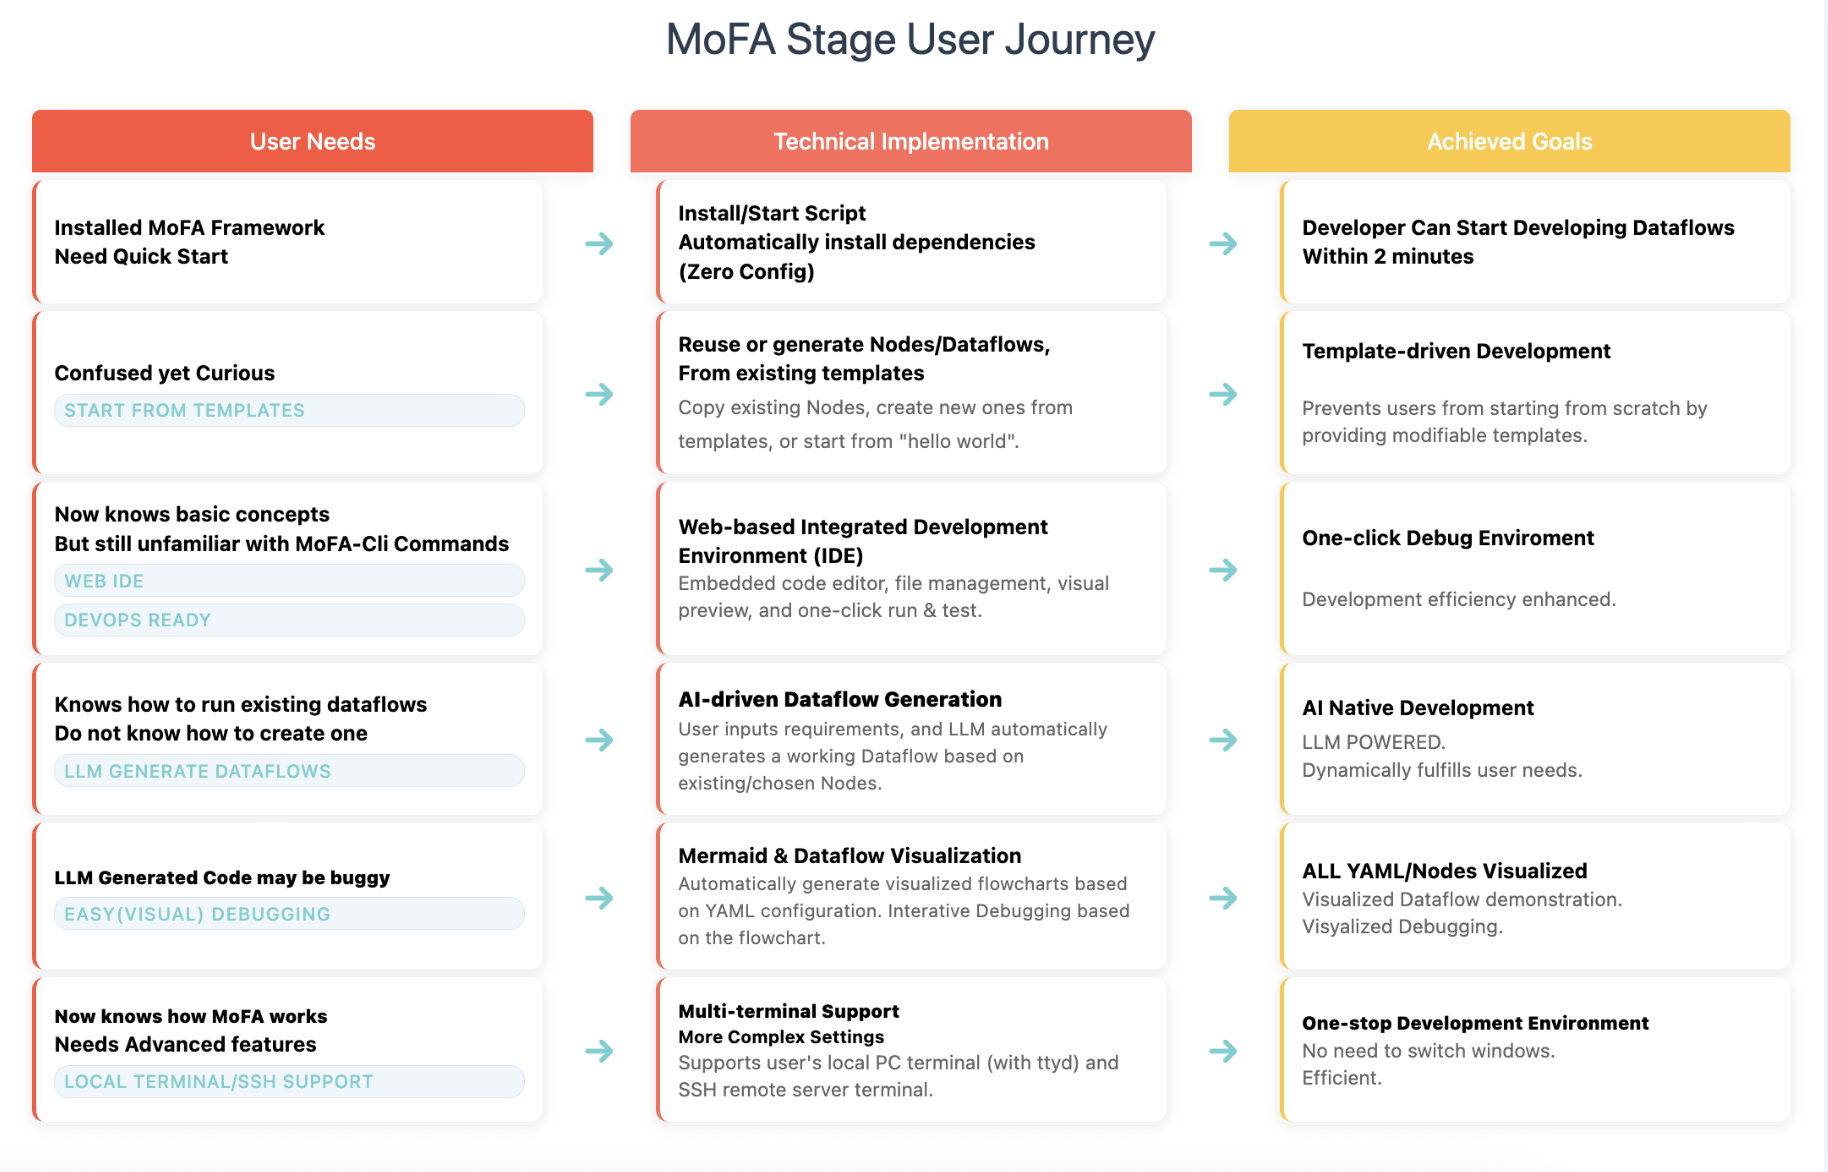
Task: Click arrow after Installed MoFA Framework card
Action: (599, 243)
